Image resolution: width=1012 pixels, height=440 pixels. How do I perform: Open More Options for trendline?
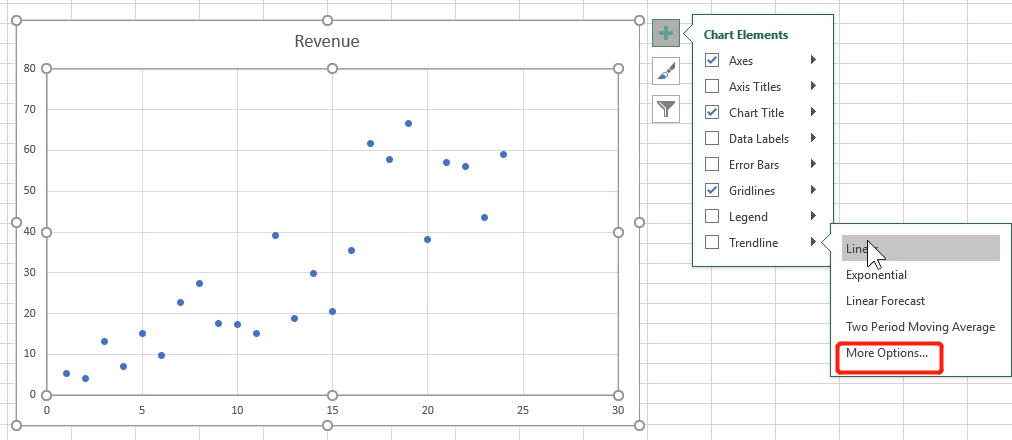(887, 353)
